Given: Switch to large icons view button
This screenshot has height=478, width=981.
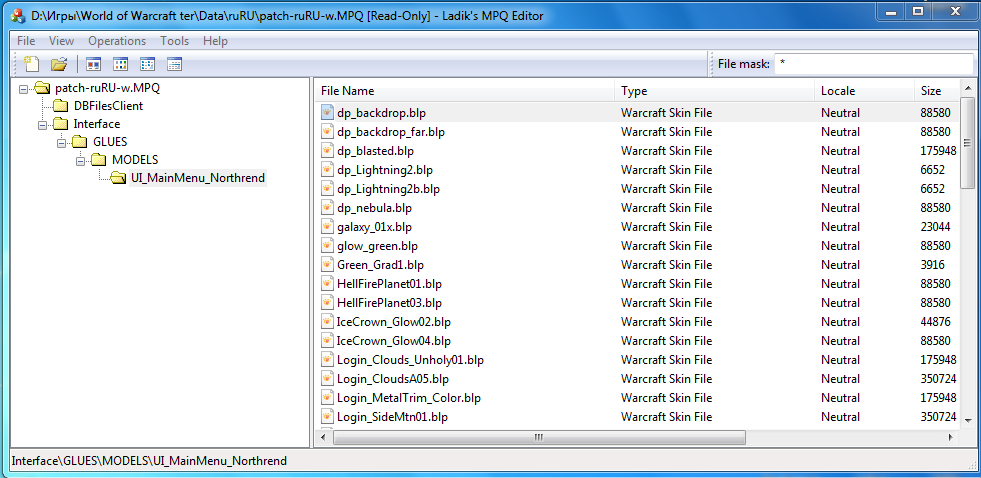Looking at the screenshot, I should pos(93,64).
